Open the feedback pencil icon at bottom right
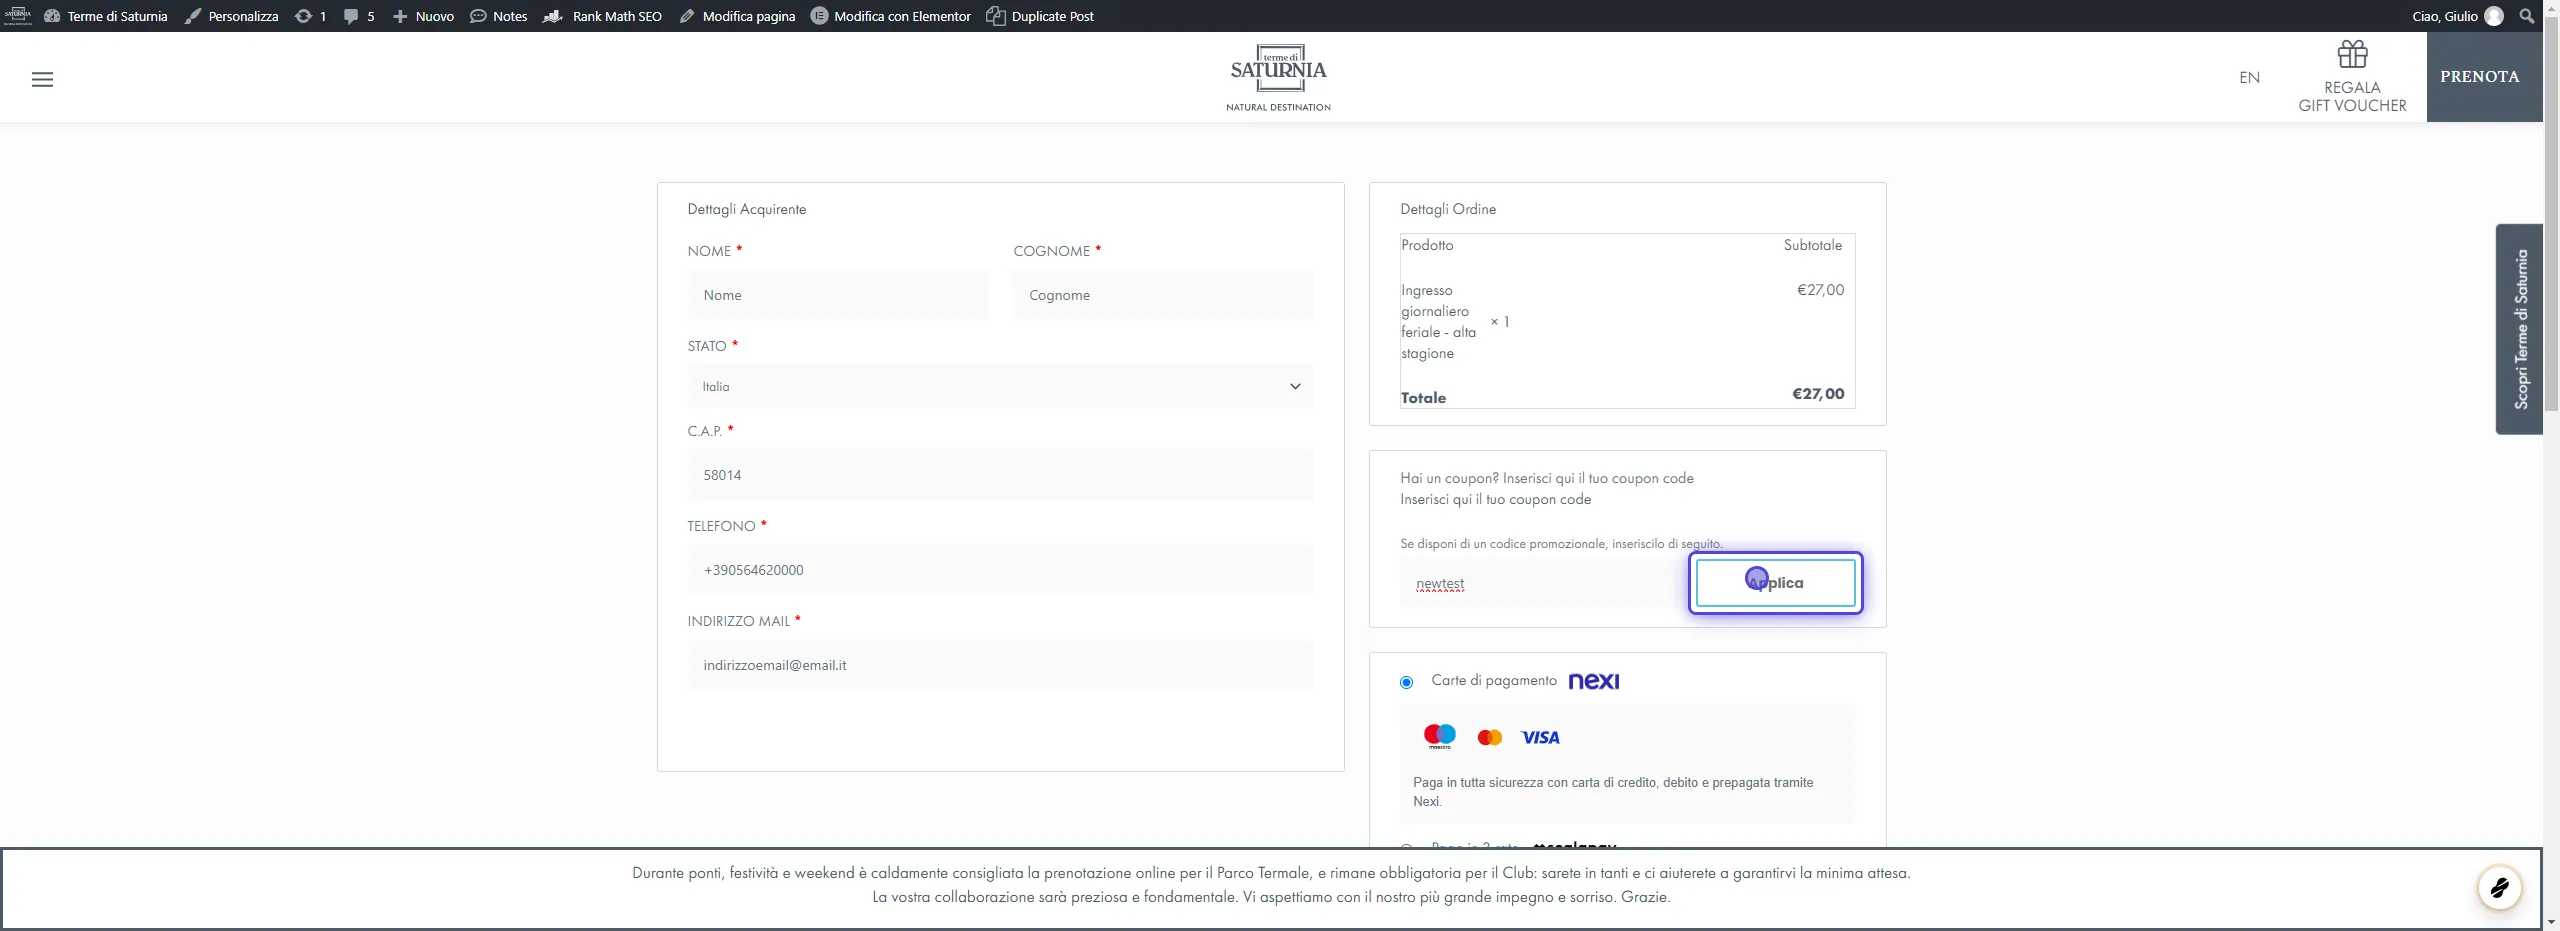This screenshot has width=2560, height=931. [2499, 888]
